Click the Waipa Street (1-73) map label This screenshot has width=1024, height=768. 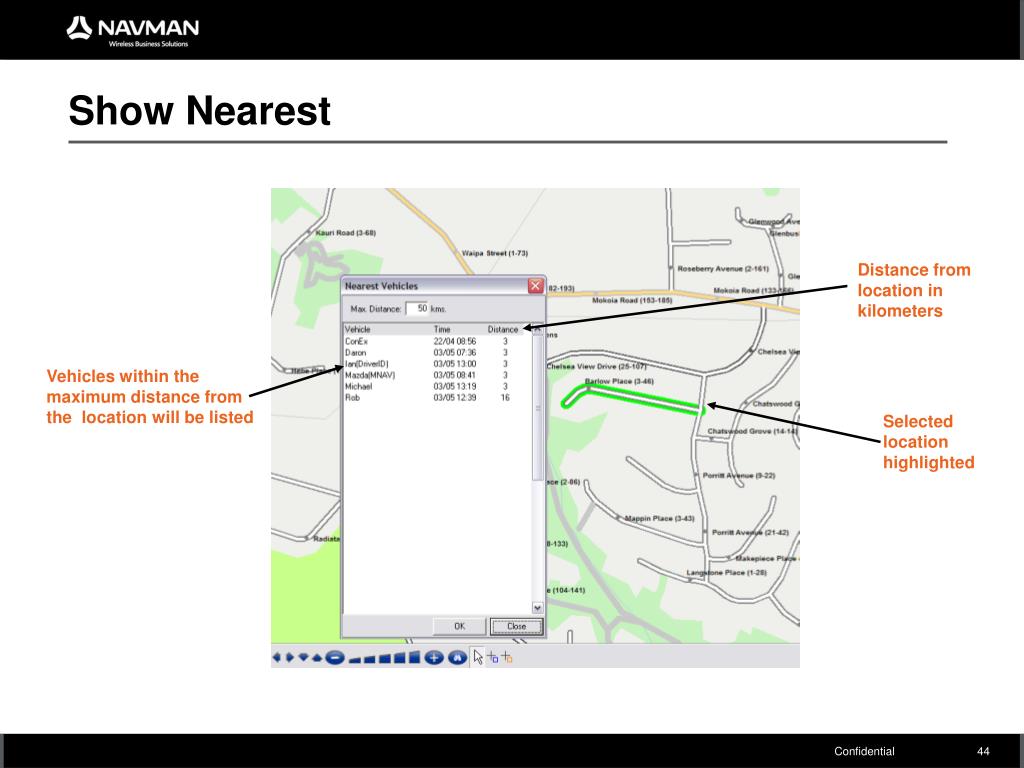point(494,253)
